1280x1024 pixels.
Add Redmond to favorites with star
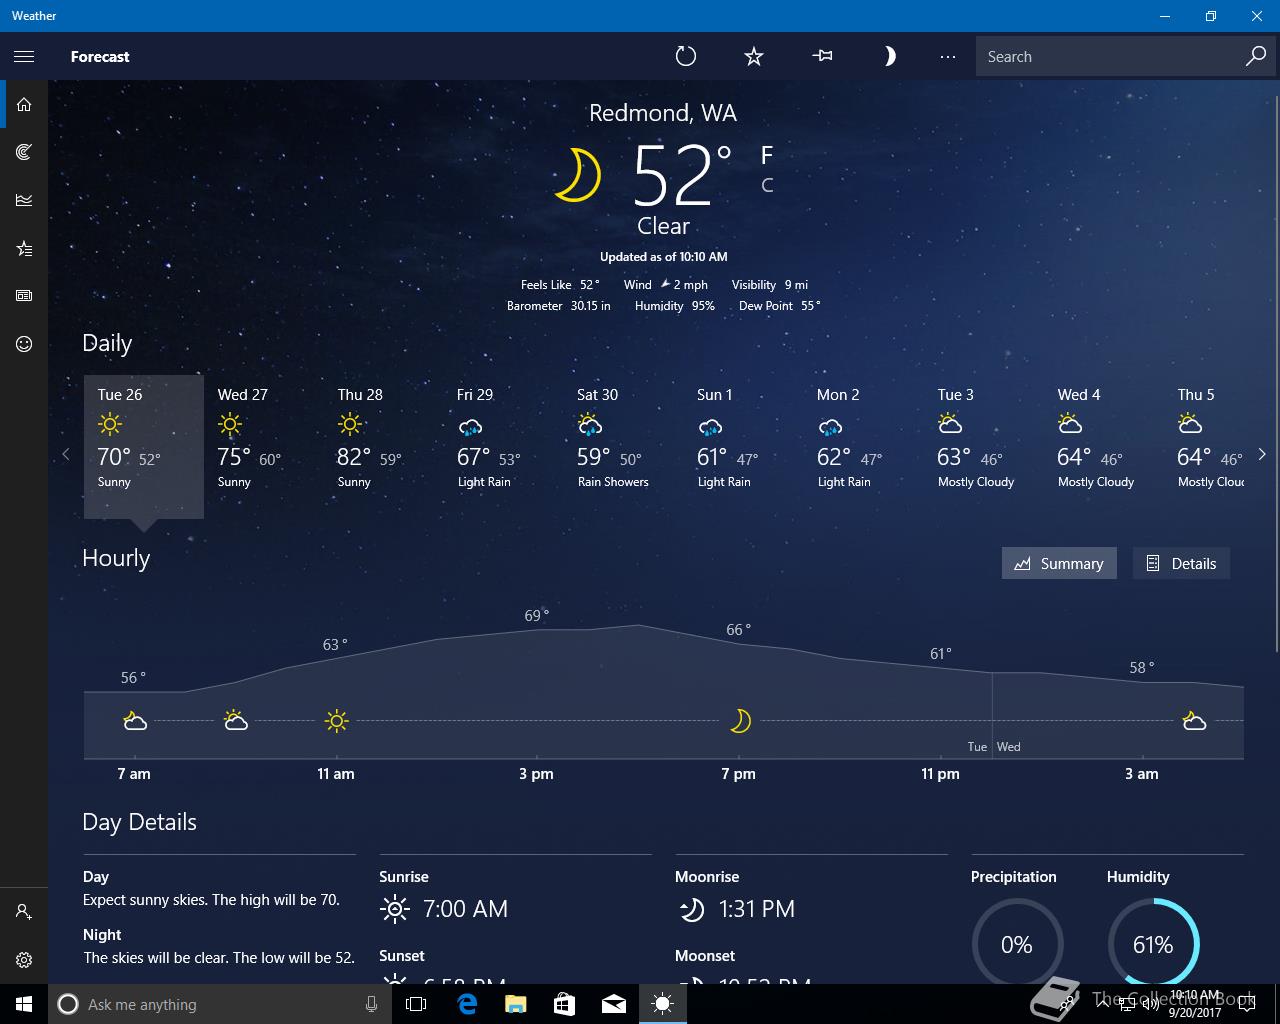pyautogui.click(x=754, y=56)
